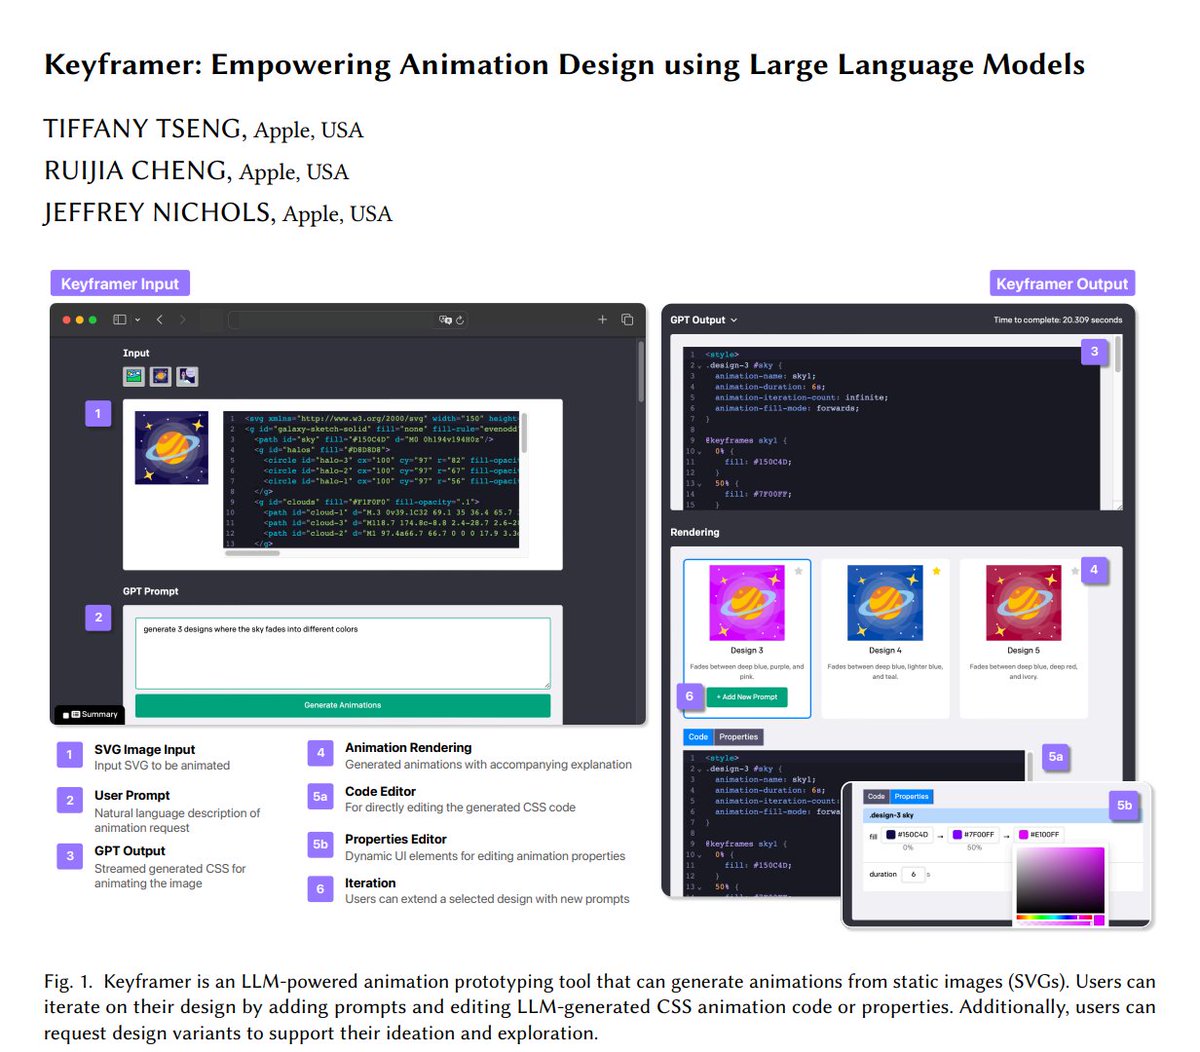The image size is (1200, 1052).
Task: Toggle the browser sidebar icon
Action: (x=120, y=320)
